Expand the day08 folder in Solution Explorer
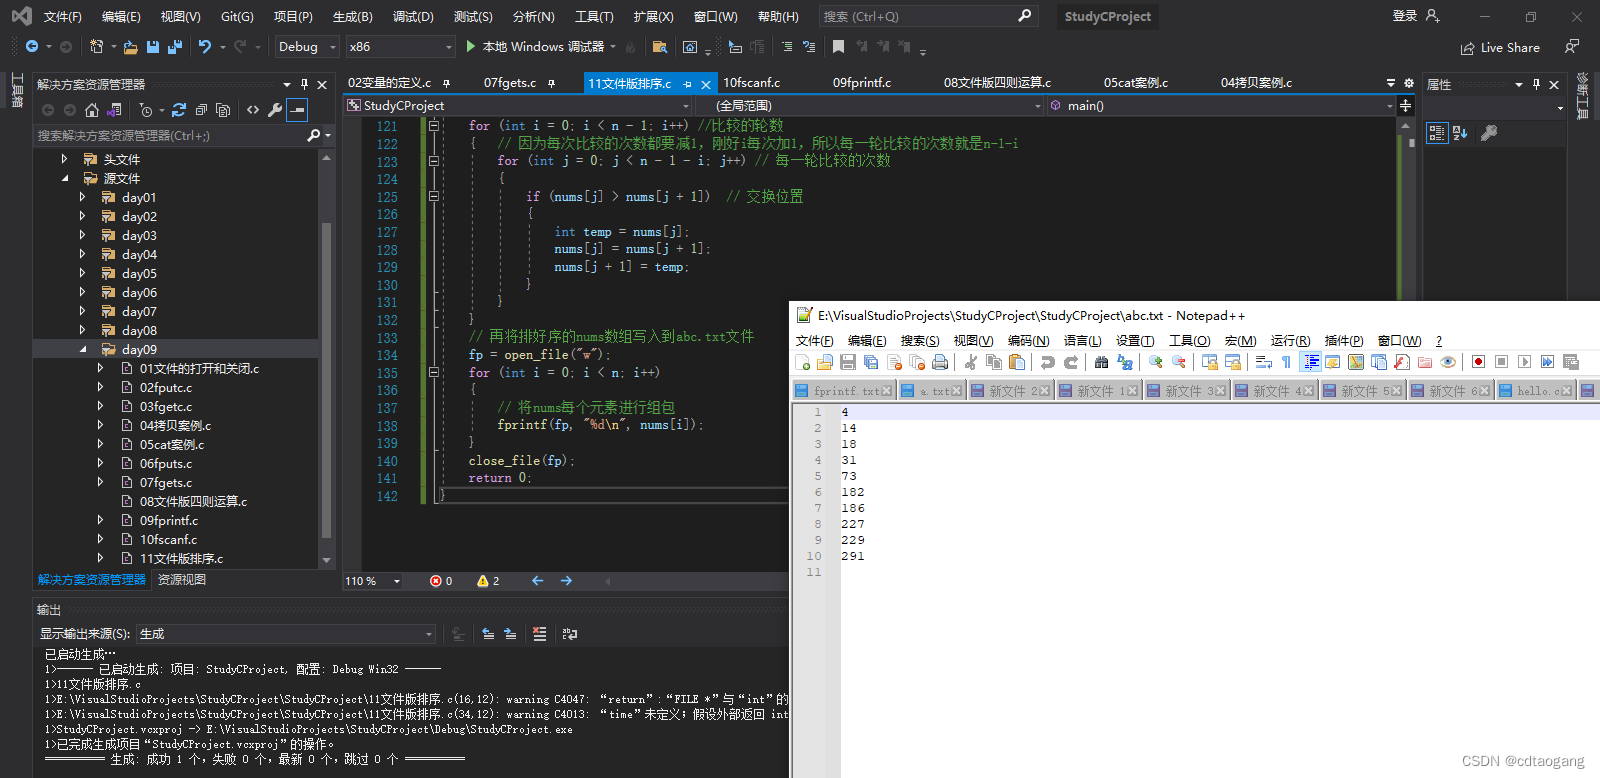1600x778 pixels. [x=82, y=331]
